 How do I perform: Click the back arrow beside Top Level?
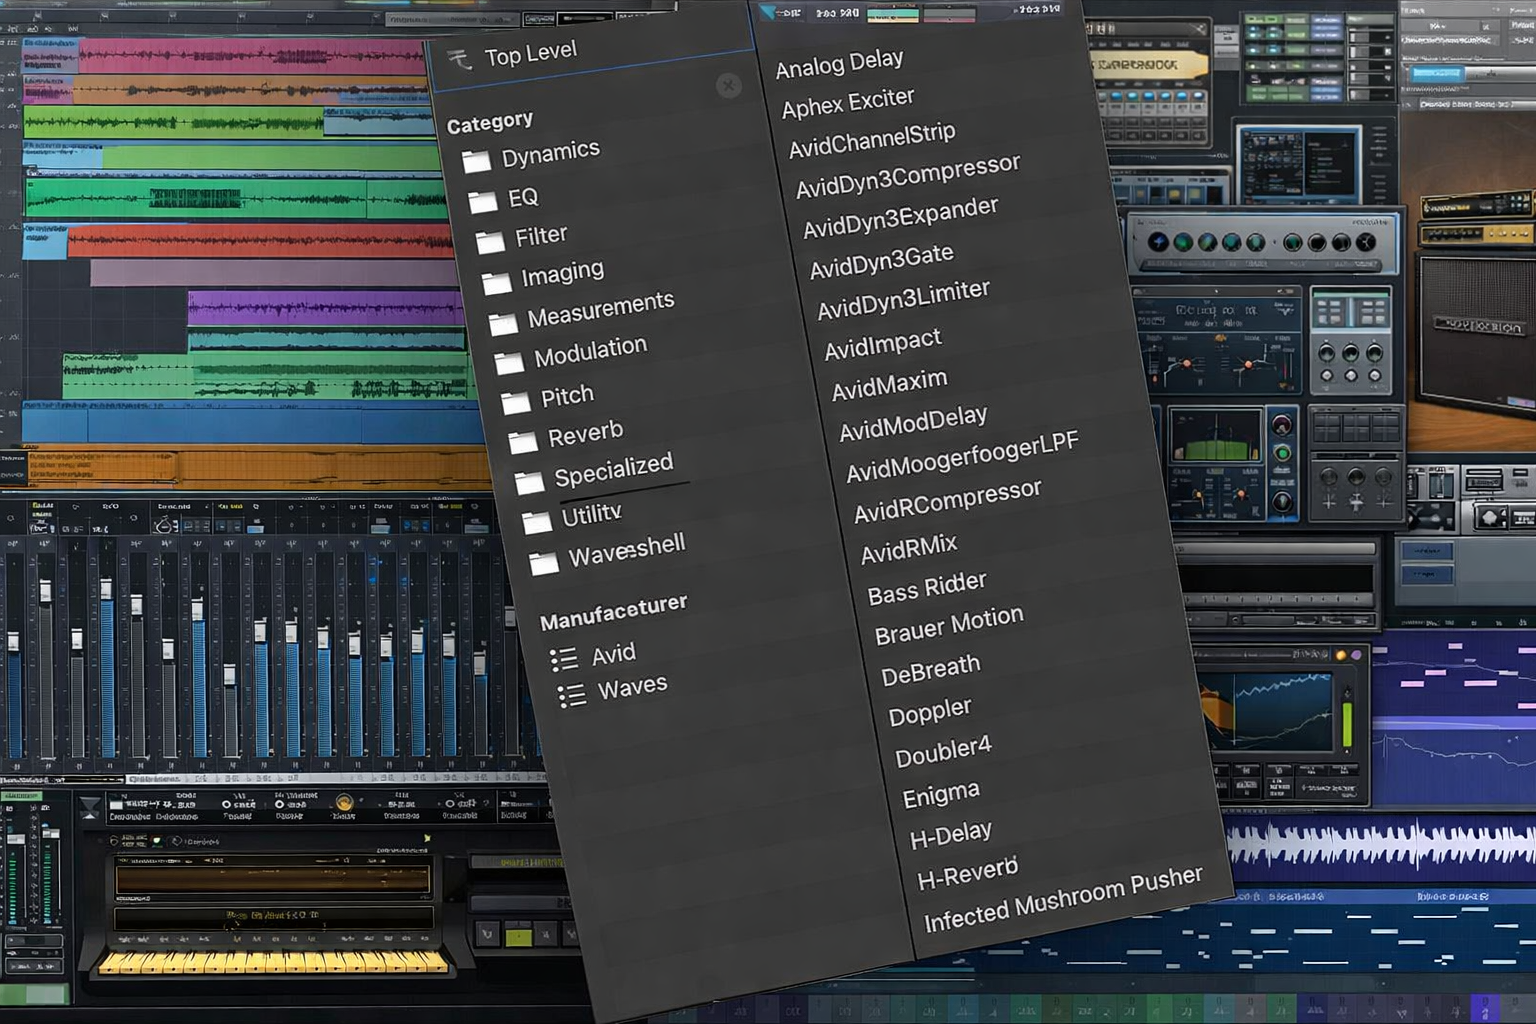(x=459, y=60)
